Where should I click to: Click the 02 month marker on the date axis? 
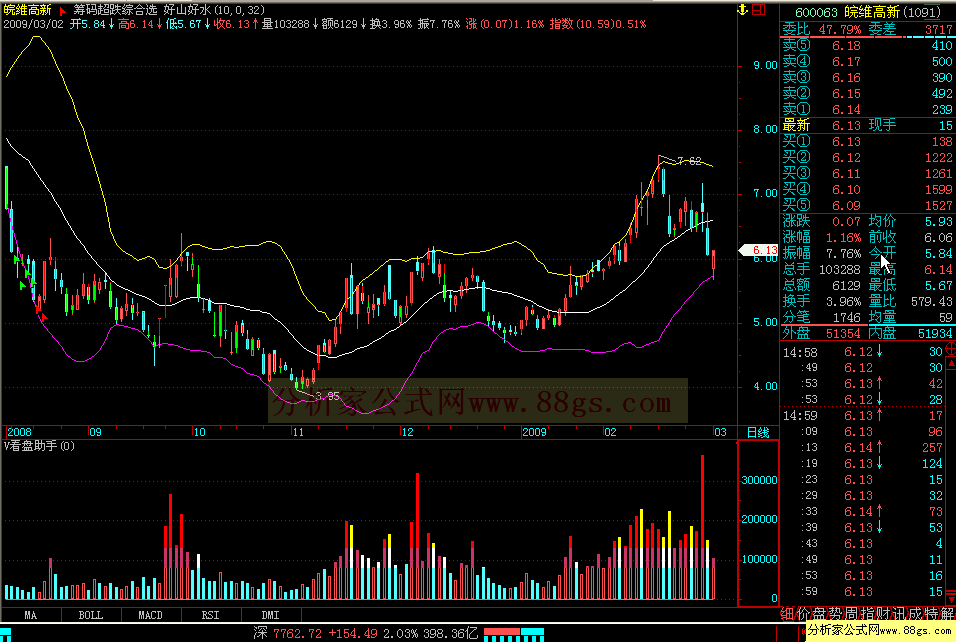click(x=610, y=432)
